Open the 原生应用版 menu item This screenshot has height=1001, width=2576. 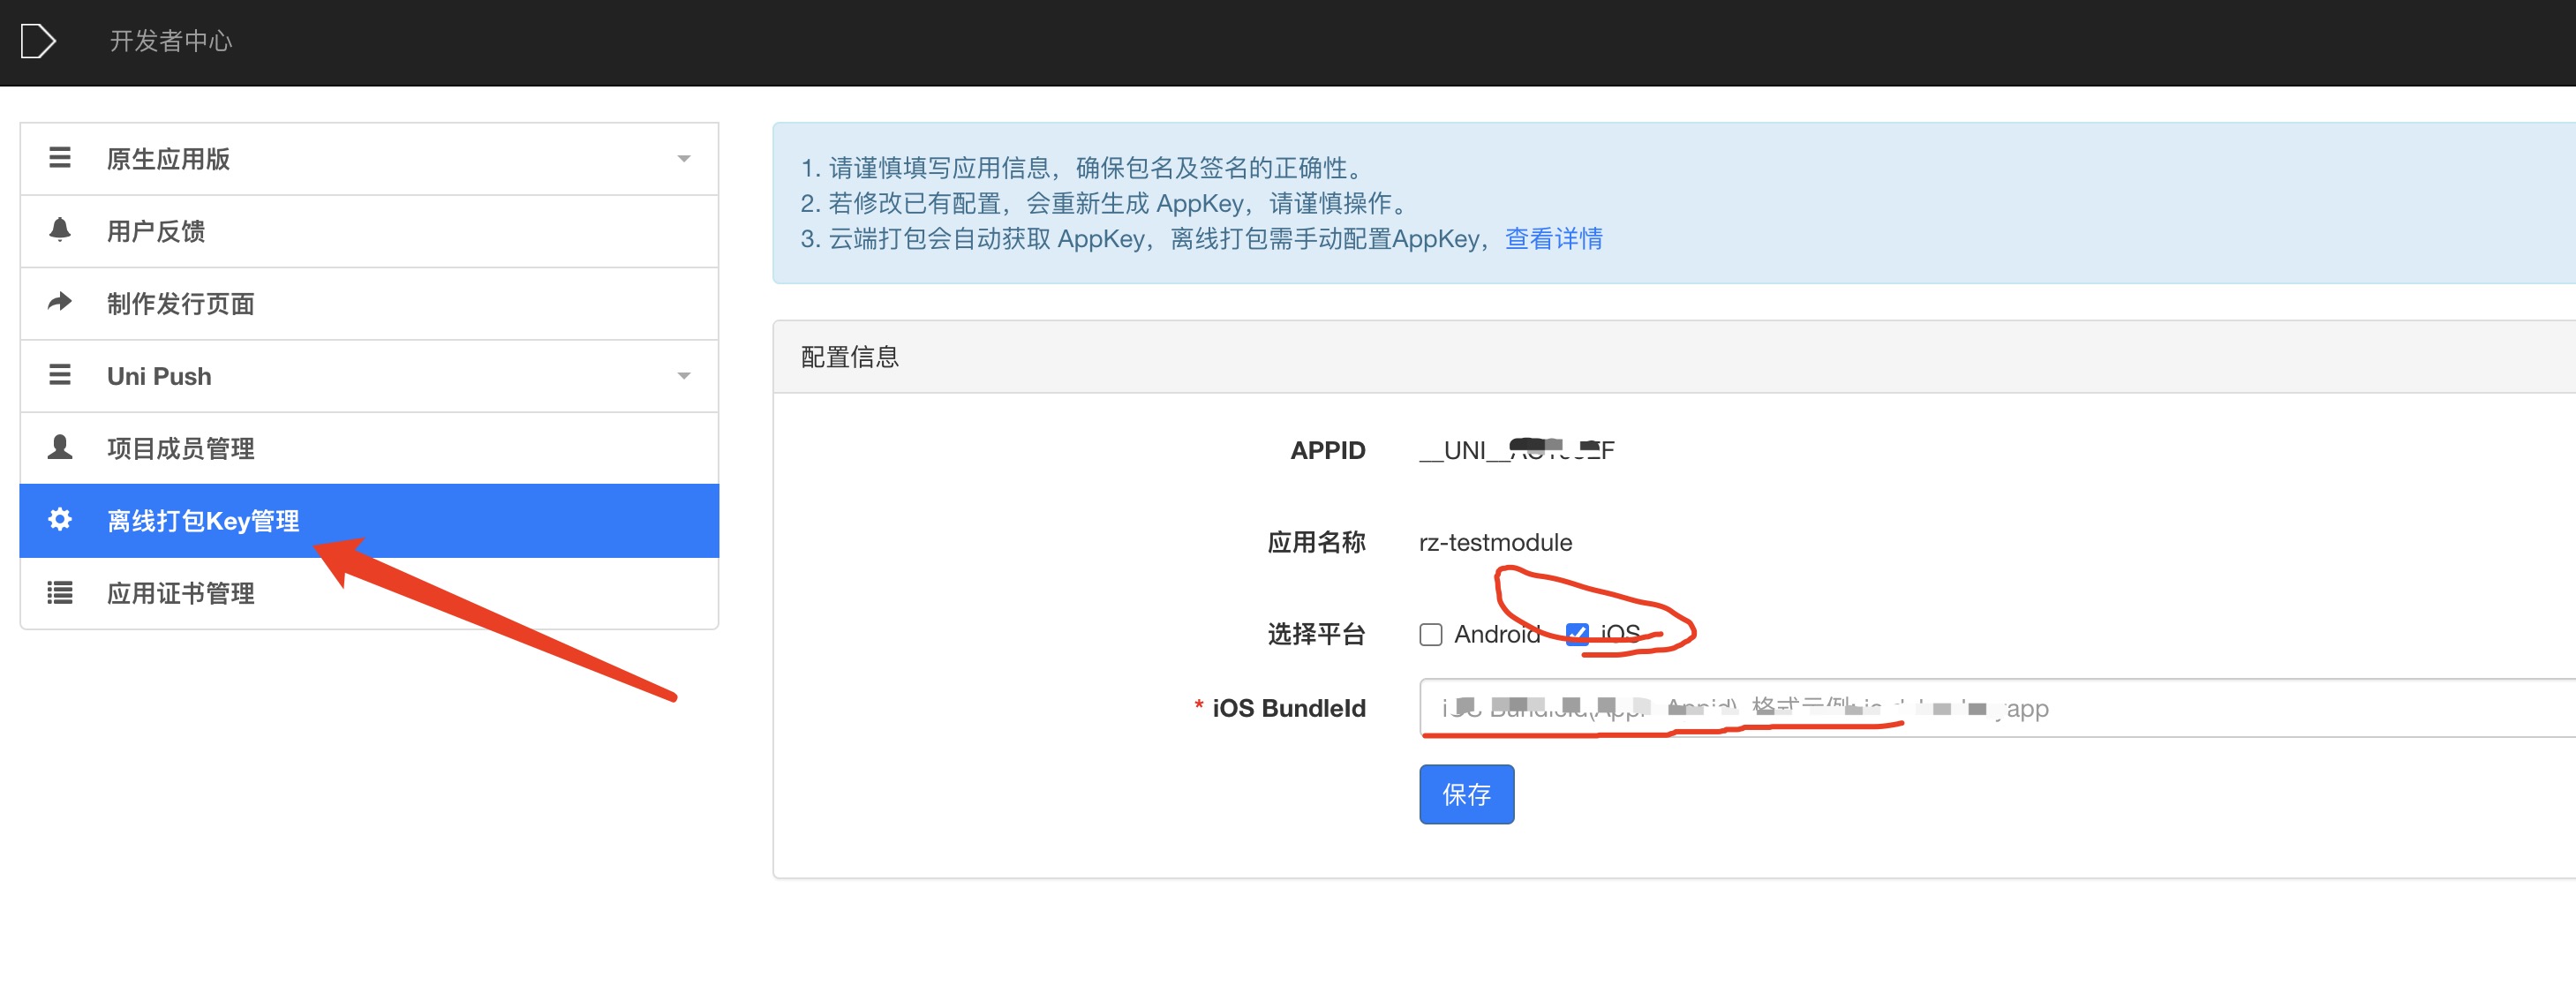[x=369, y=159]
